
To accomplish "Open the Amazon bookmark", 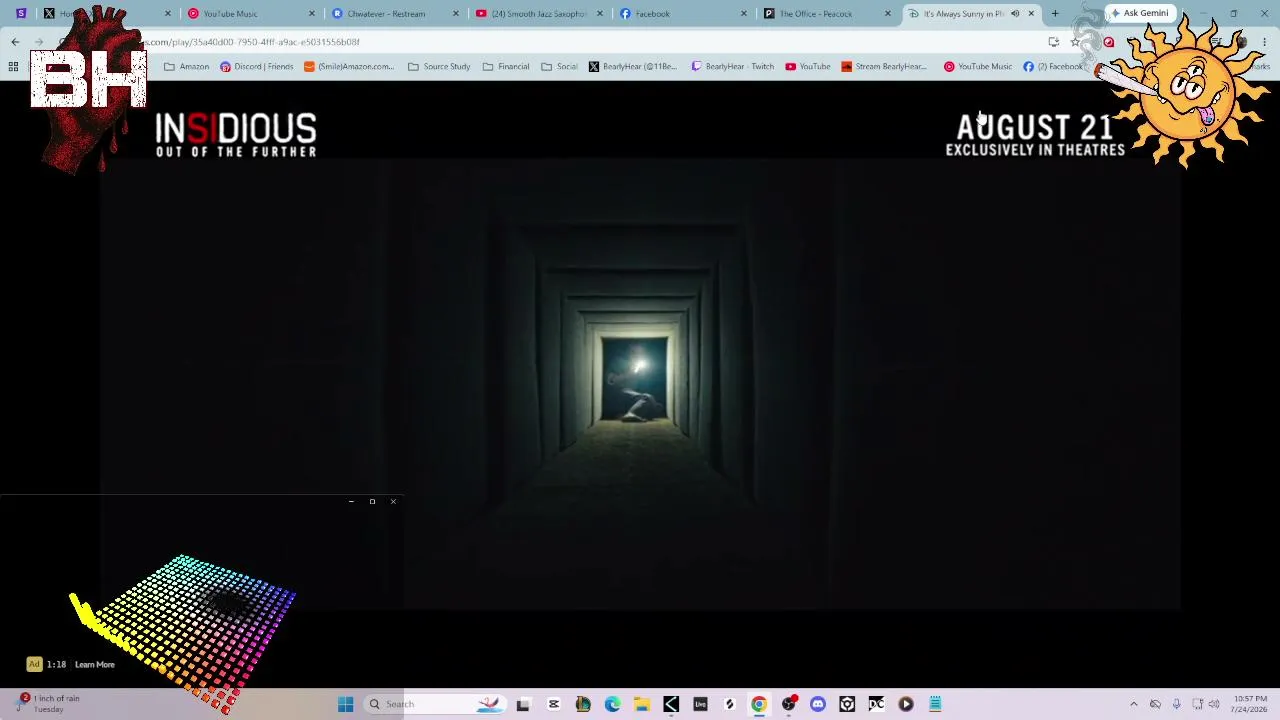I will pyautogui.click(x=186, y=67).
